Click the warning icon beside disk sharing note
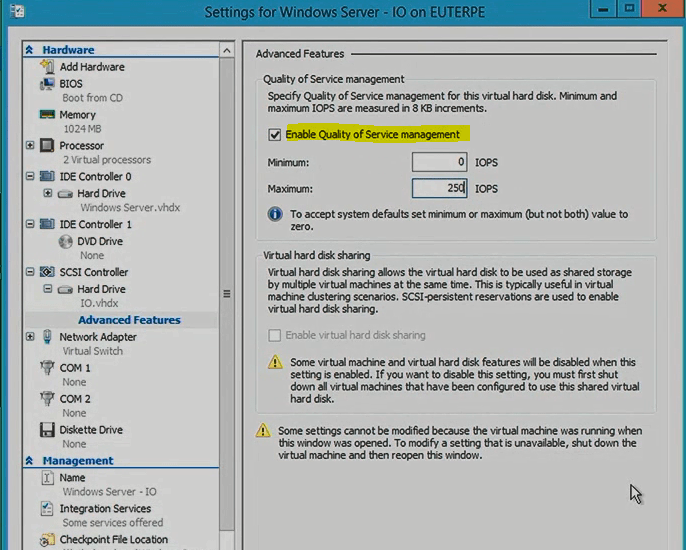The image size is (686, 550). [275, 362]
